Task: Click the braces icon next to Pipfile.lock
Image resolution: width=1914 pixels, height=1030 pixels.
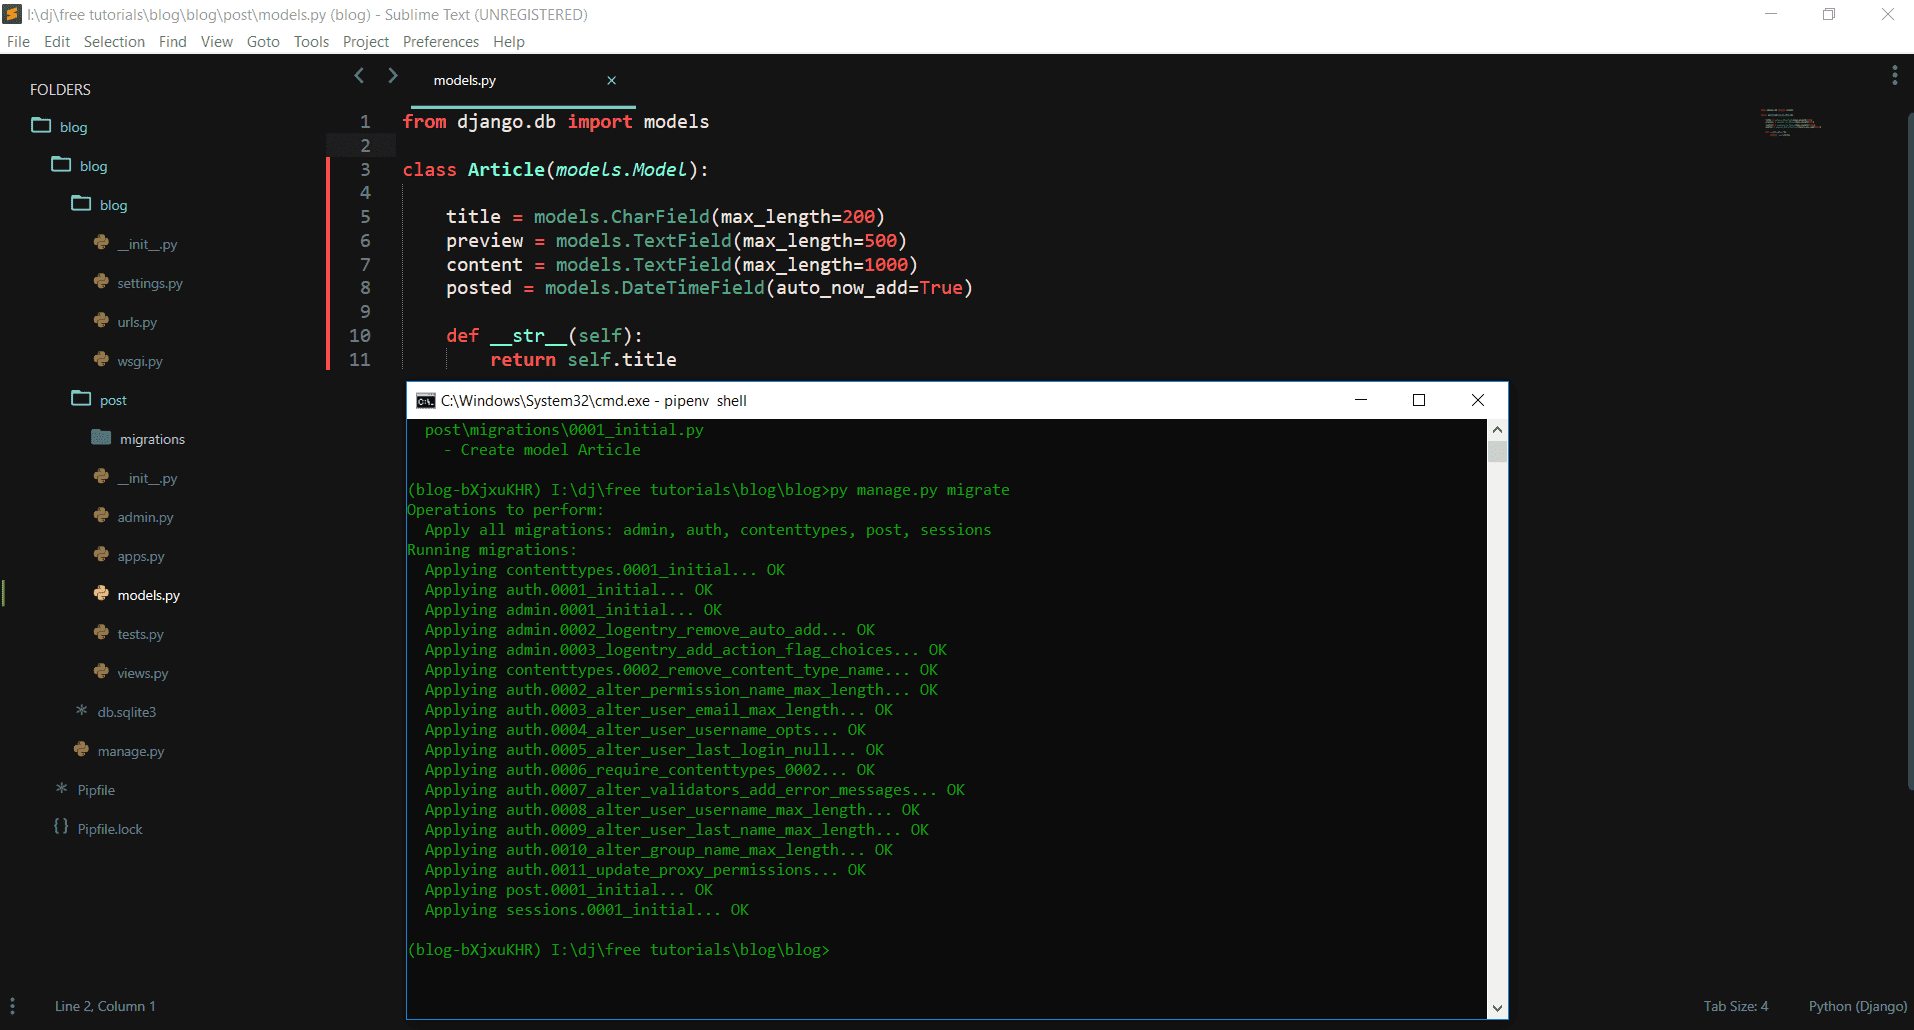Action: tap(61, 827)
